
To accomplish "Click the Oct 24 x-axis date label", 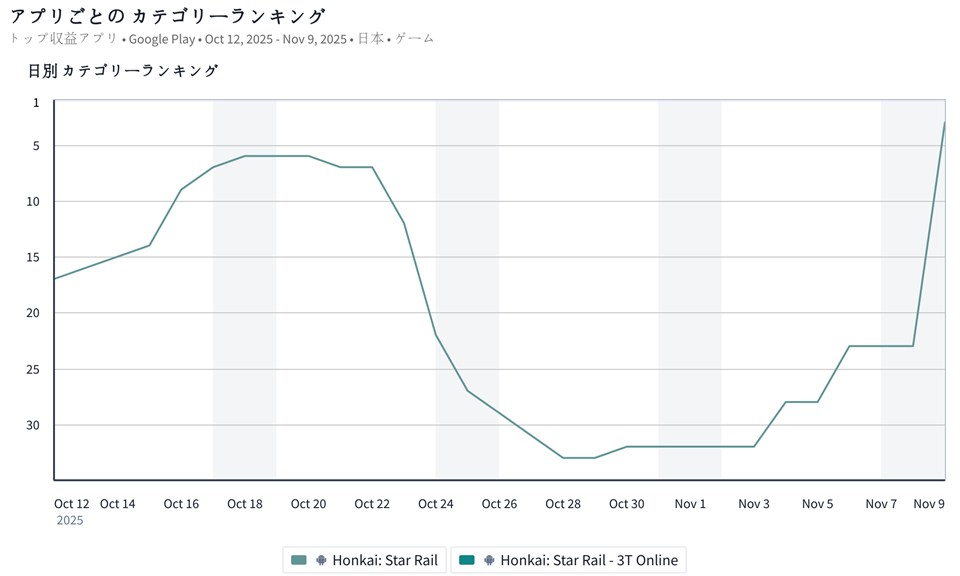I will tap(435, 504).
